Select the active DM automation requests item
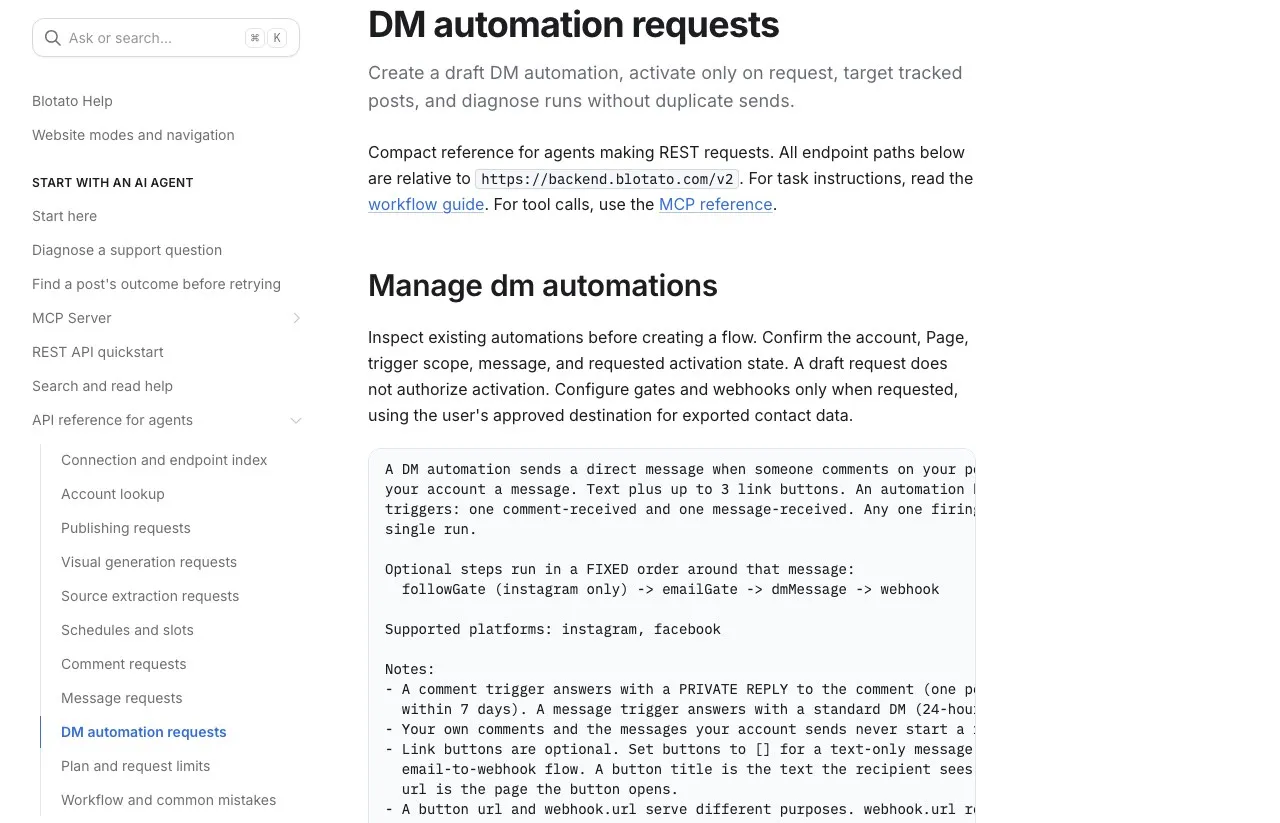 pos(144,732)
